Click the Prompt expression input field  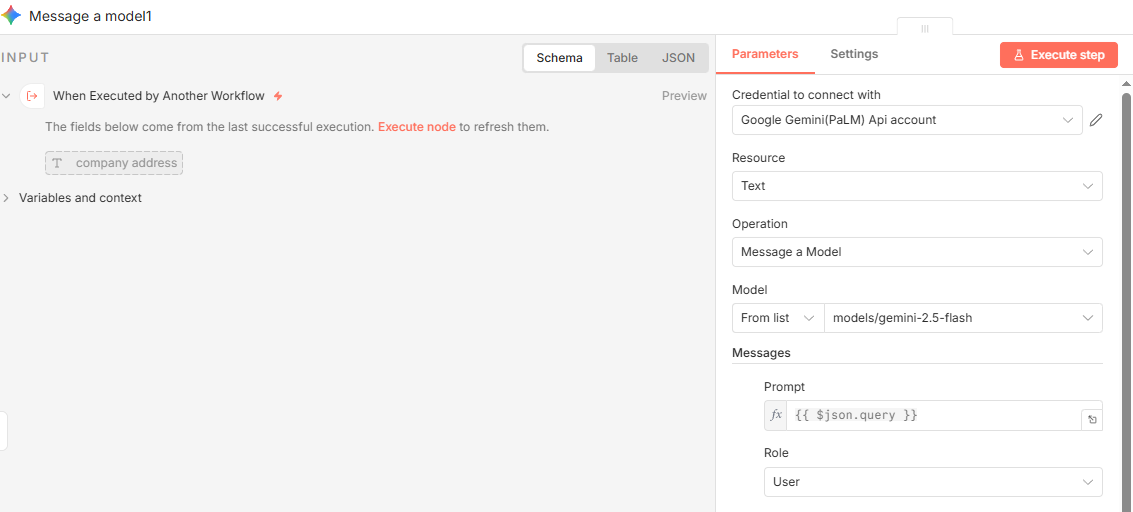(x=930, y=415)
